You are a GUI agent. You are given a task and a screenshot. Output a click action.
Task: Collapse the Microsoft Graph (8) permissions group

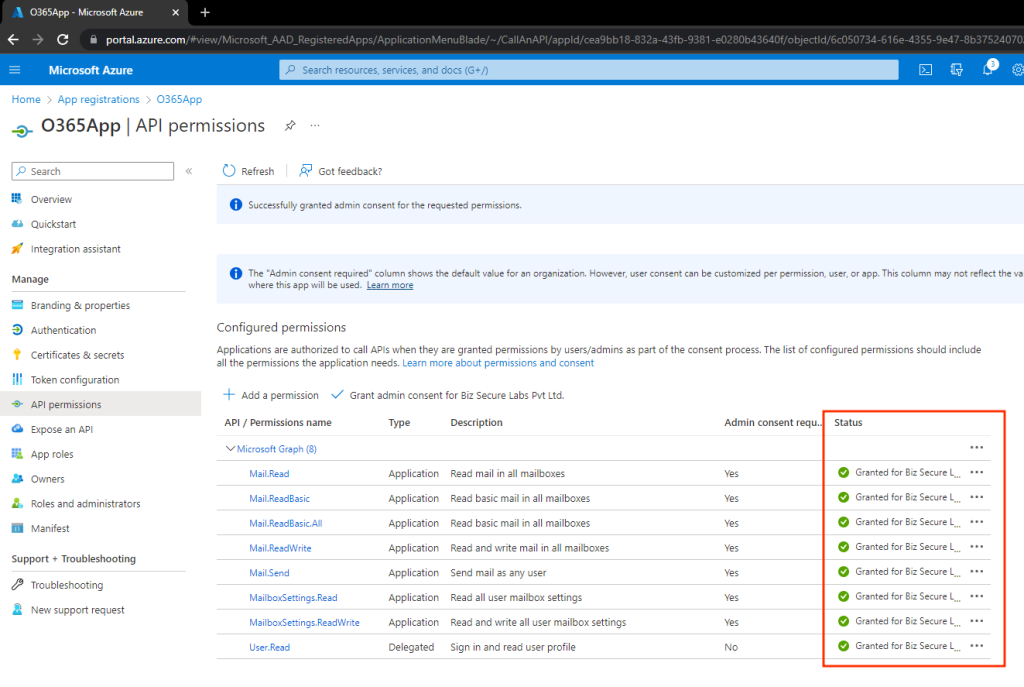click(x=231, y=449)
